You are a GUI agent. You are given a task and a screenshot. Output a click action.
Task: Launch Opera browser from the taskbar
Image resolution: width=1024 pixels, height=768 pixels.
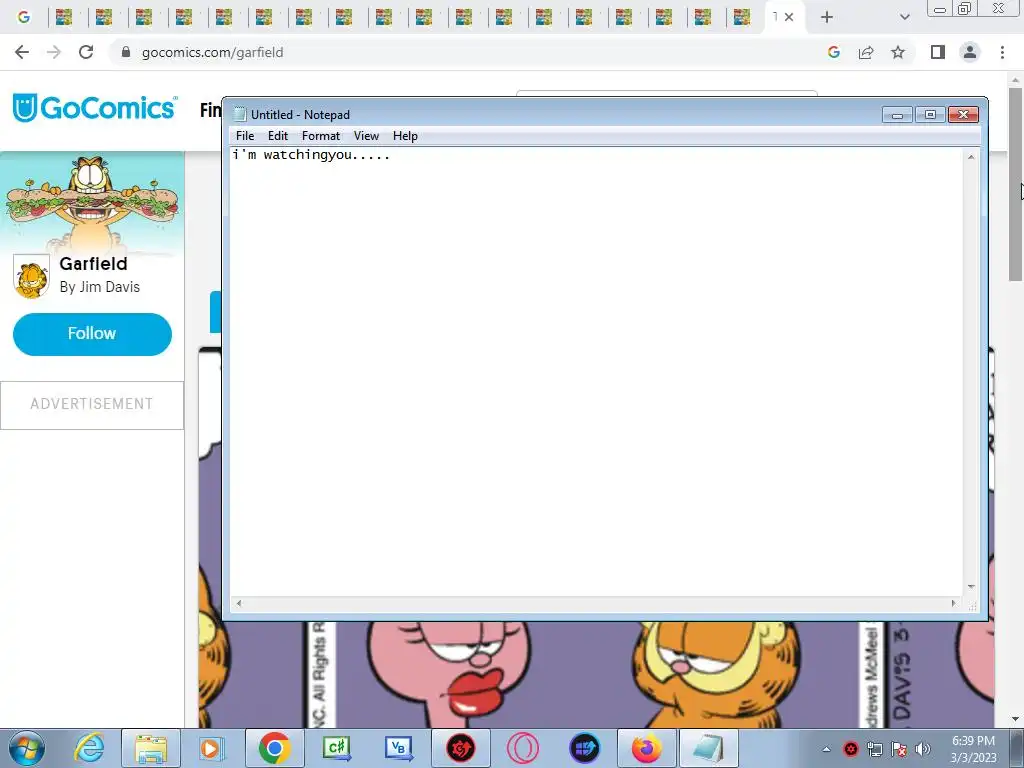click(522, 748)
